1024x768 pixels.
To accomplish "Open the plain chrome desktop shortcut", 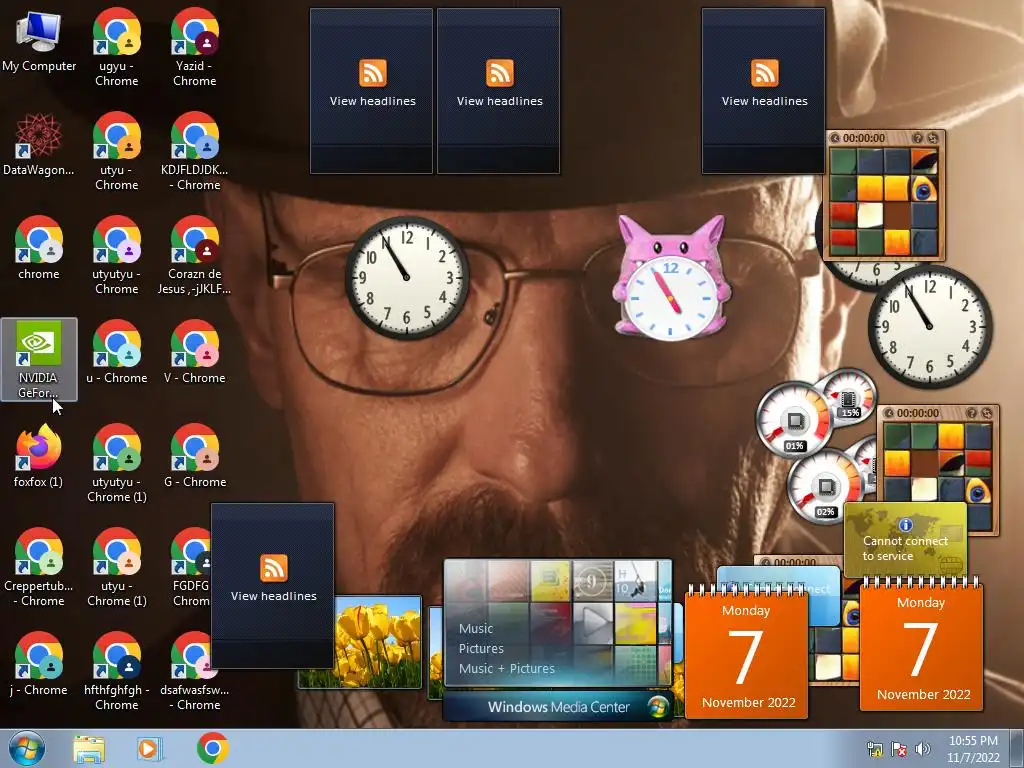I will tap(39, 249).
